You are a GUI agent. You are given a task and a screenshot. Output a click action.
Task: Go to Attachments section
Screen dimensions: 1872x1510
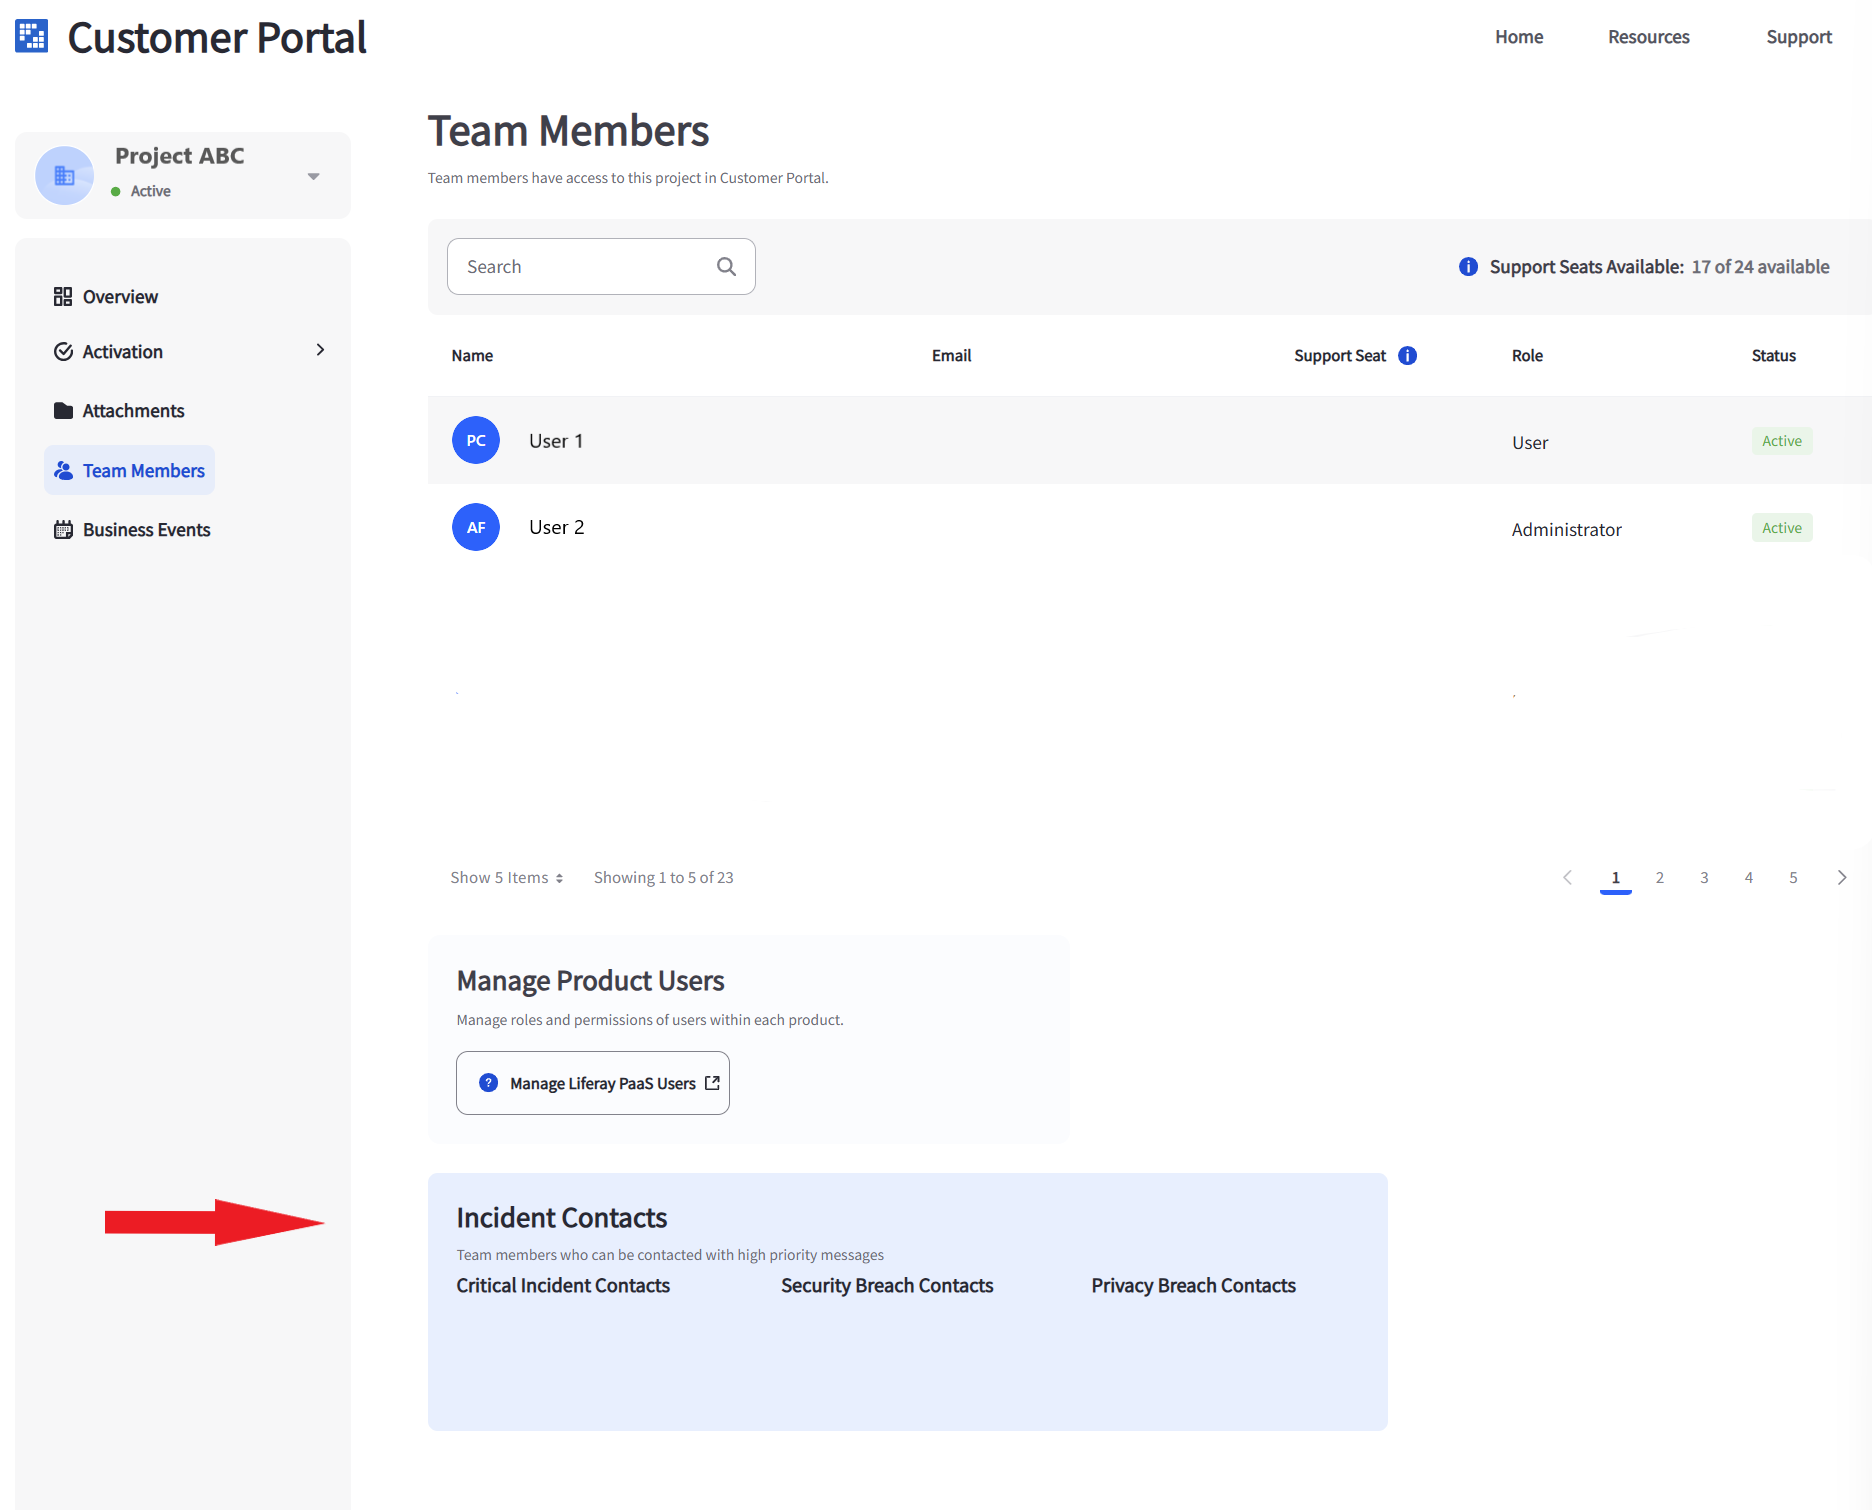tap(133, 411)
